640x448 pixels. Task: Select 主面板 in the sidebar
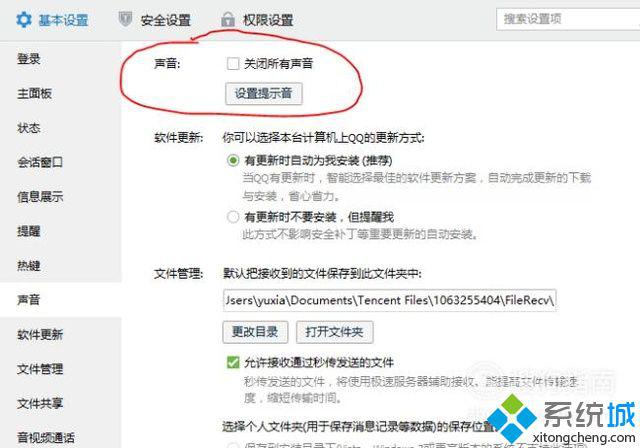pos(34,93)
